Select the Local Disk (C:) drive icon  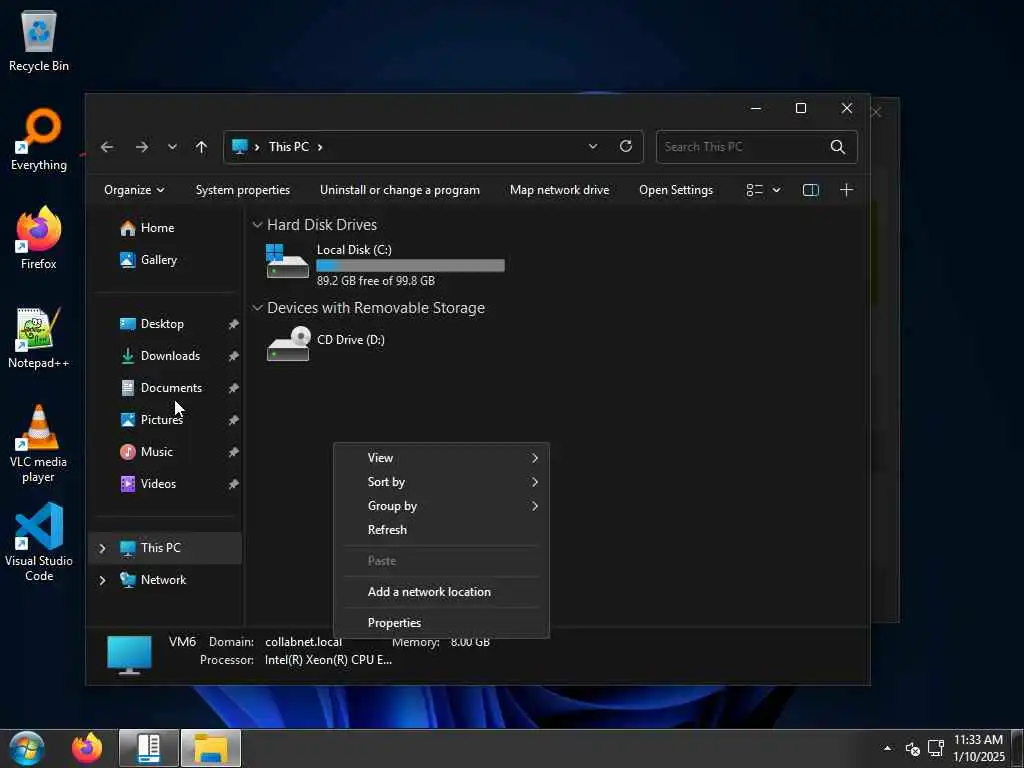click(x=287, y=261)
